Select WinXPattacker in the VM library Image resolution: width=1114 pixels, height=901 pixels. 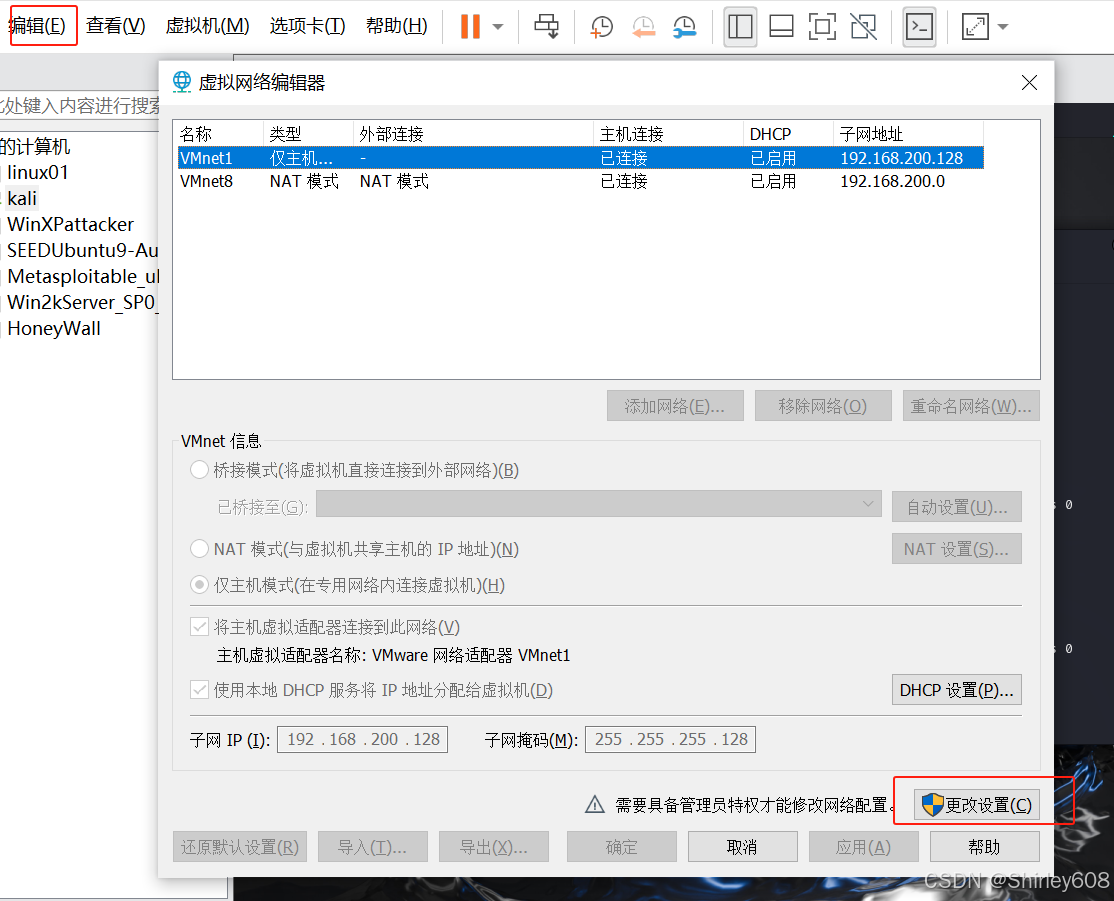(70, 224)
